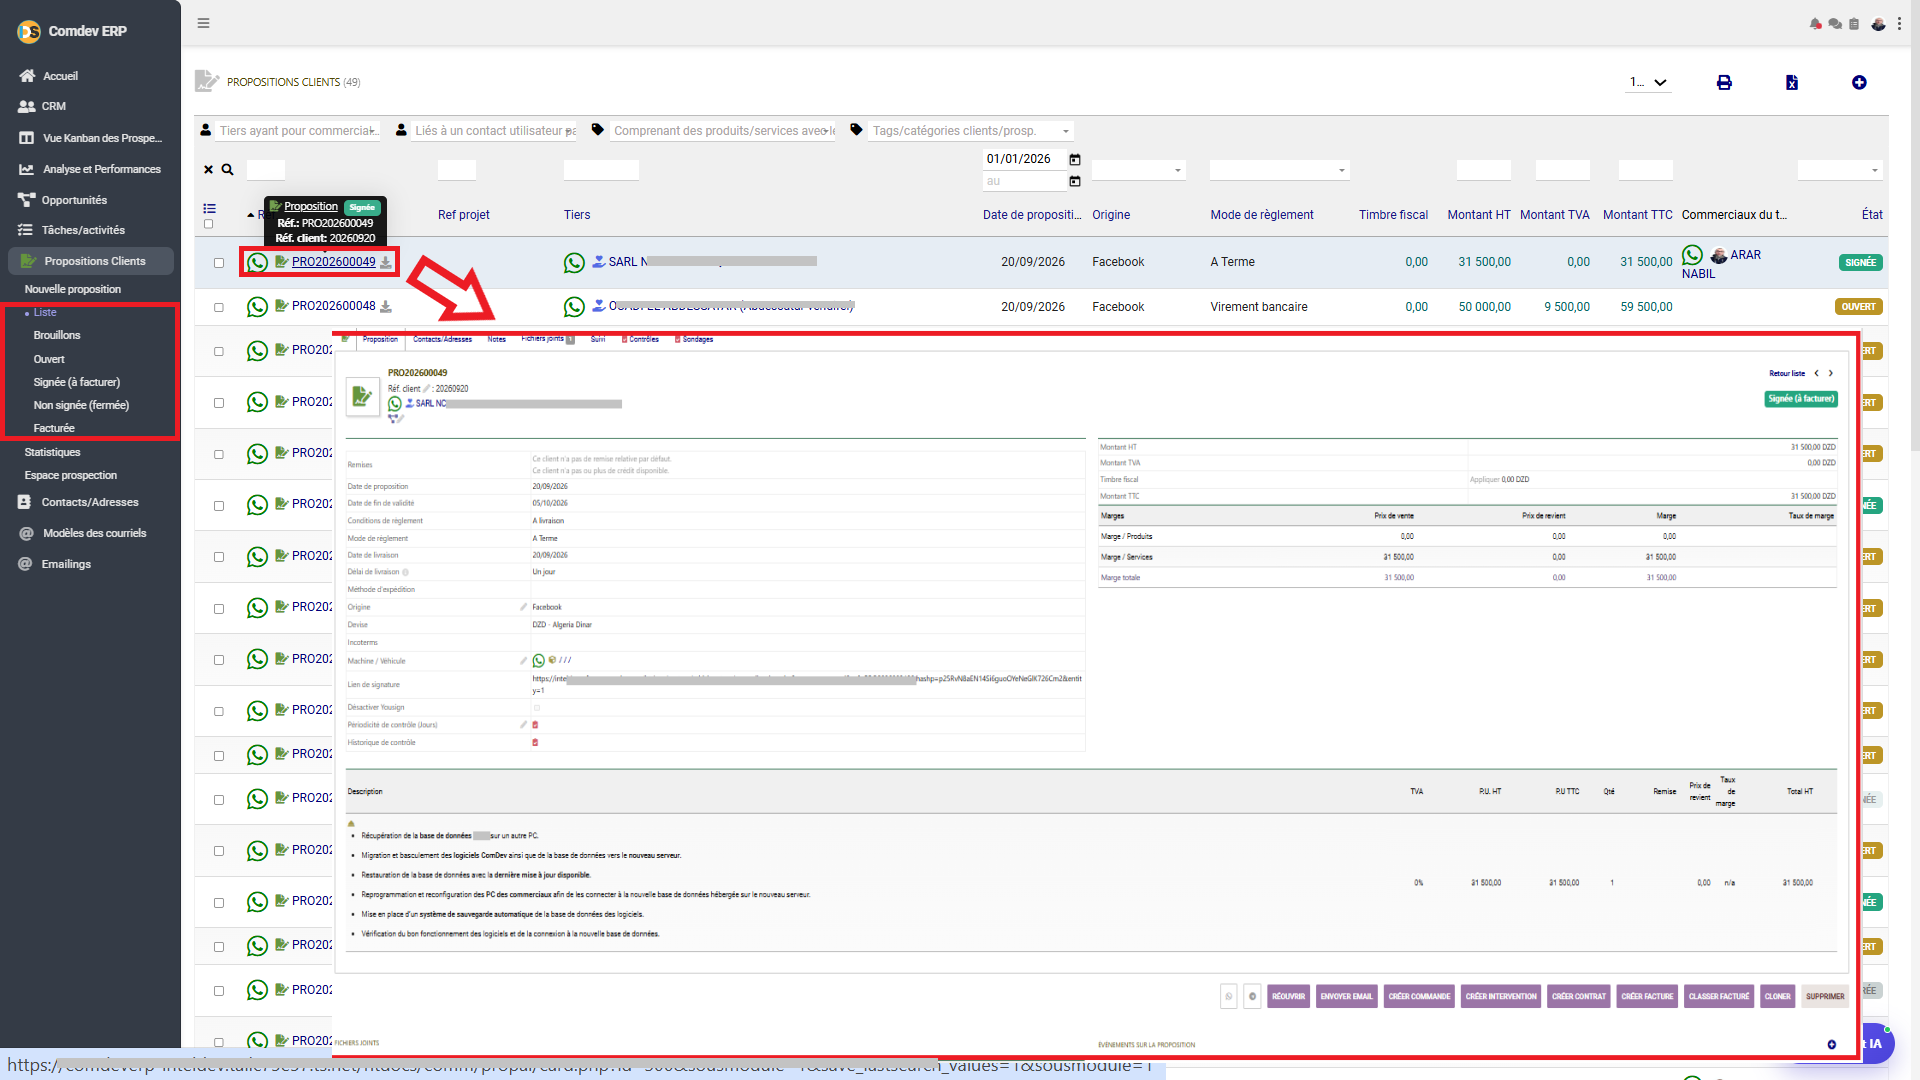Open the column selector list icon
Screen dimensions: 1920x1080
(209, 209)
